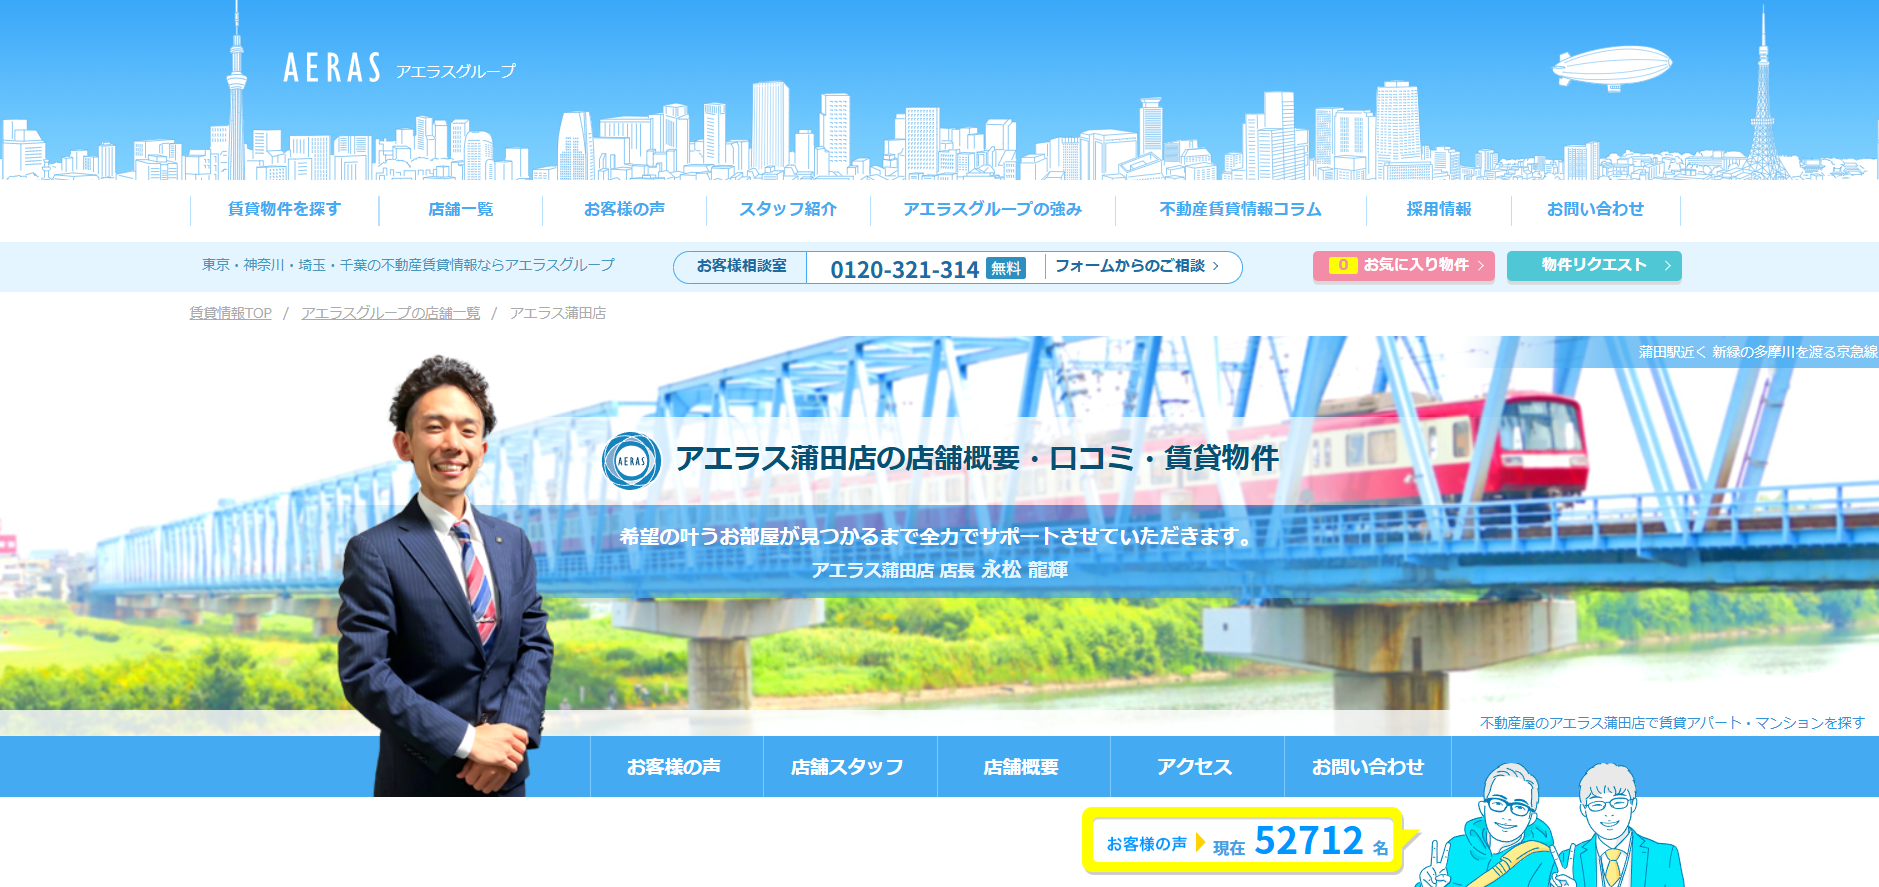Go to 採用情報 page
This screenshot has height=887, width=1879.
(1439, 209)
